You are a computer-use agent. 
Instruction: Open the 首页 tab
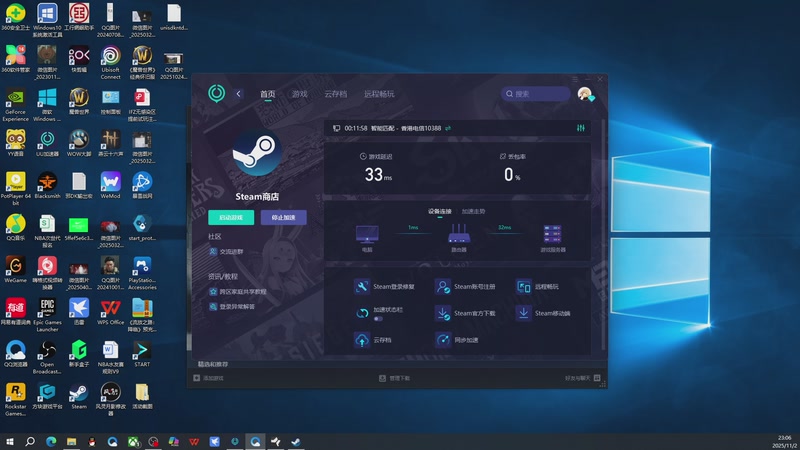(267, 94)
